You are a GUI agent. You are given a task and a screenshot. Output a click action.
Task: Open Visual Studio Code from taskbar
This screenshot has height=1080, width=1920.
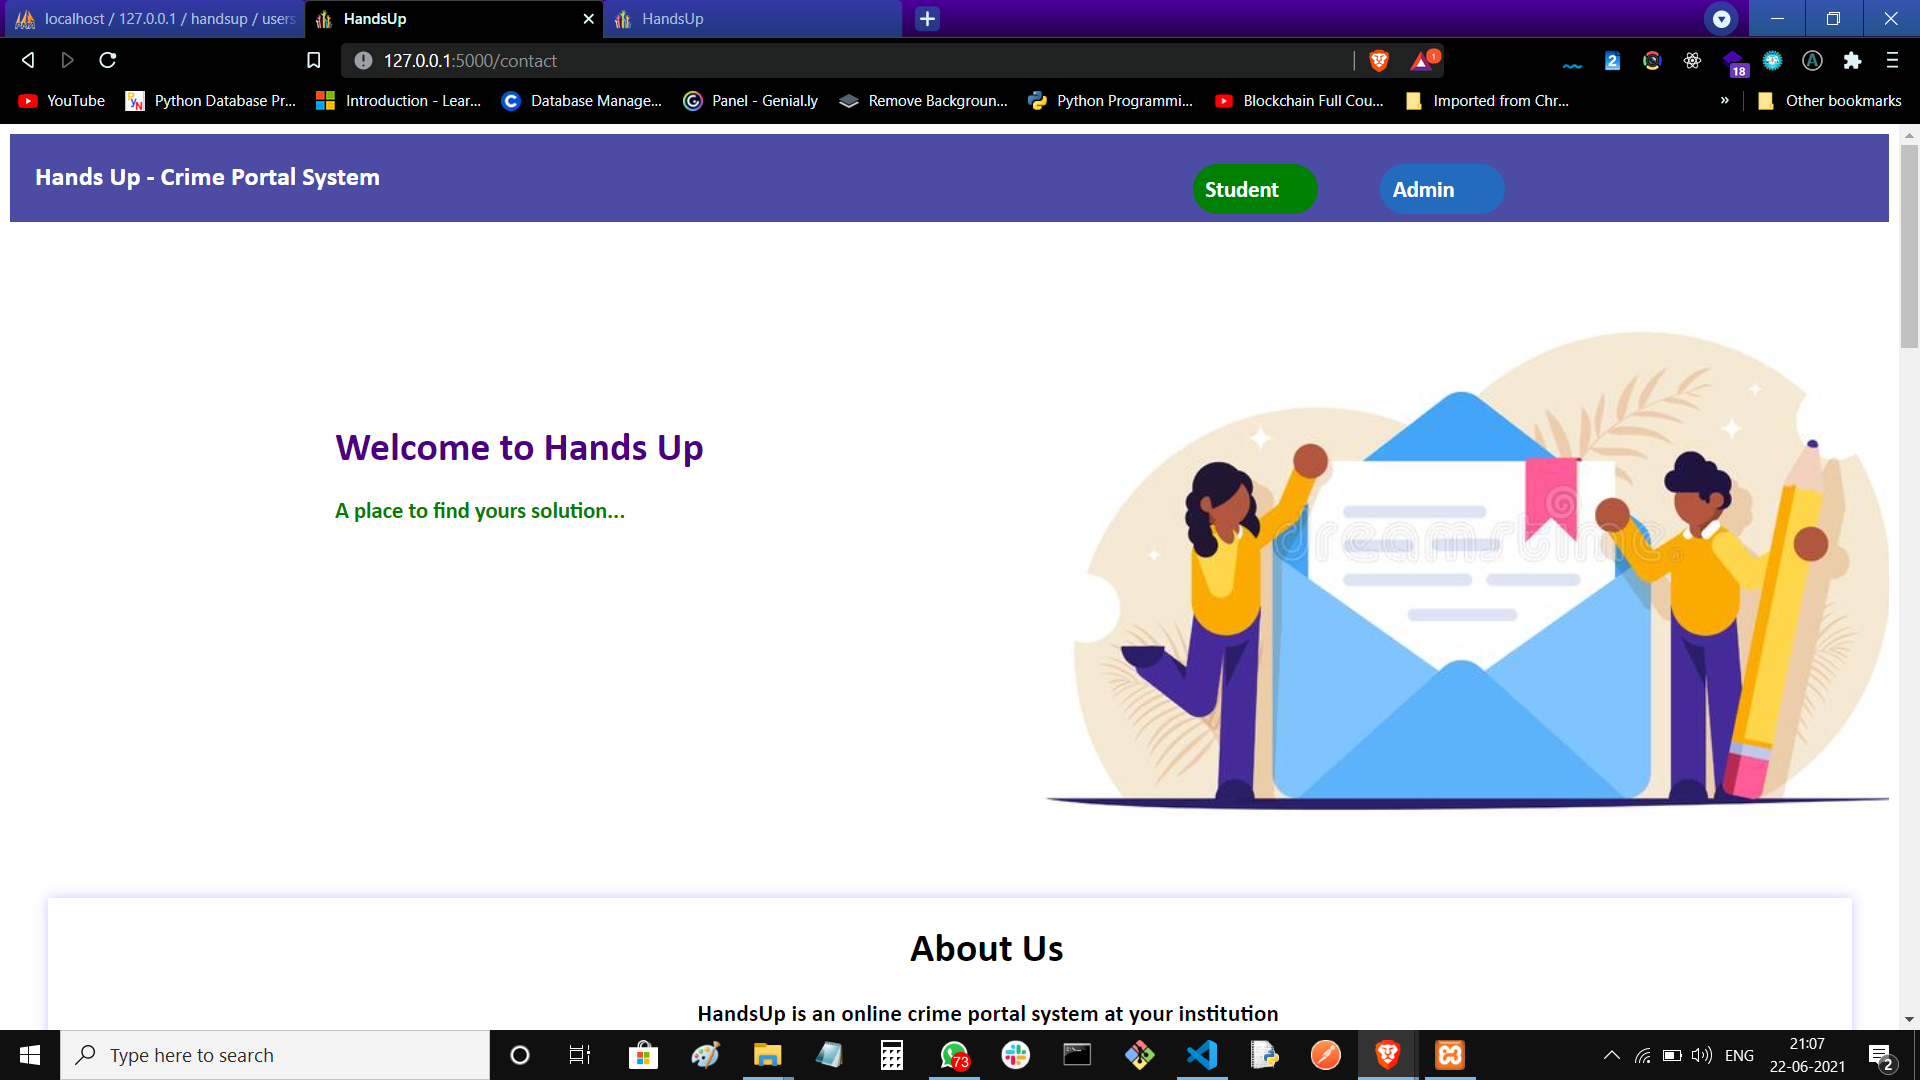tap(1201, 1055)
